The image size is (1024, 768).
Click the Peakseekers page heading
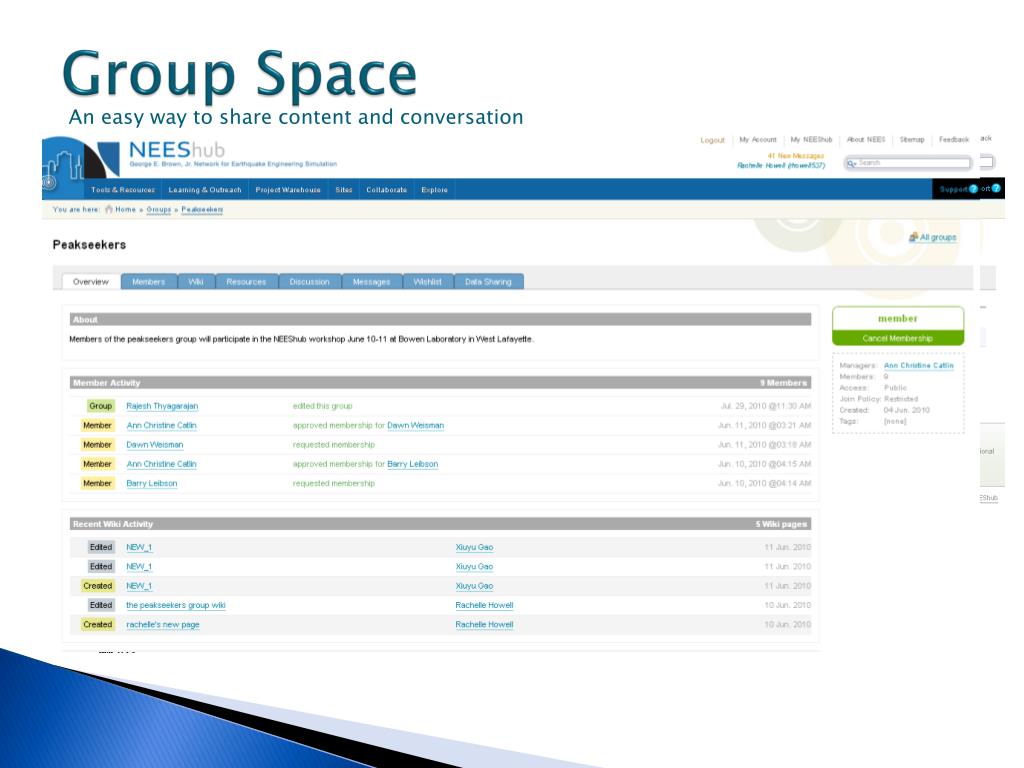coord(89,245)
